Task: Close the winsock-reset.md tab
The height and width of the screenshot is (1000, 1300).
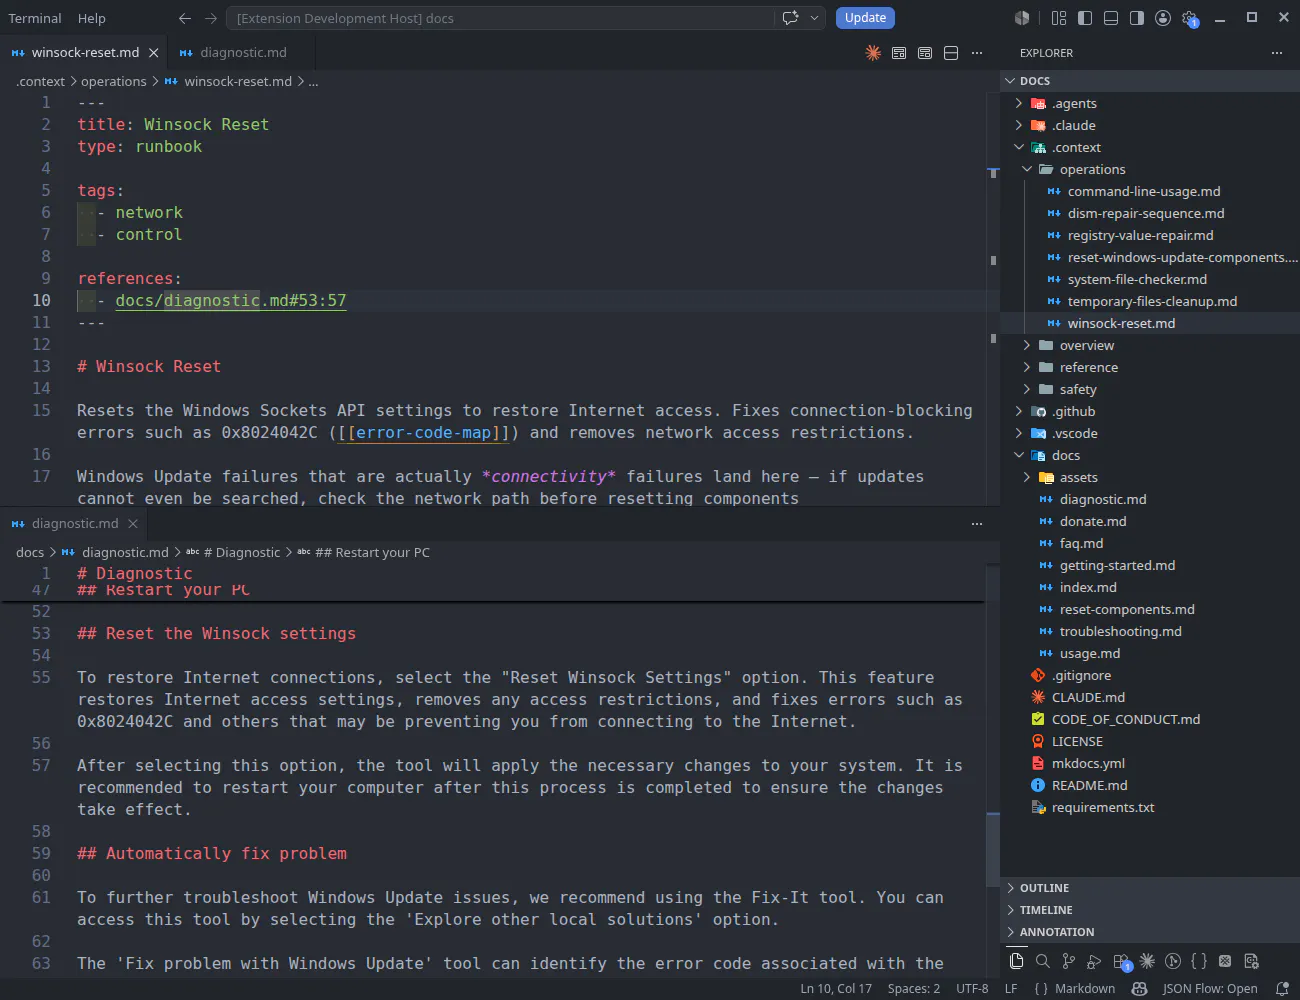Action: [153, 53]
